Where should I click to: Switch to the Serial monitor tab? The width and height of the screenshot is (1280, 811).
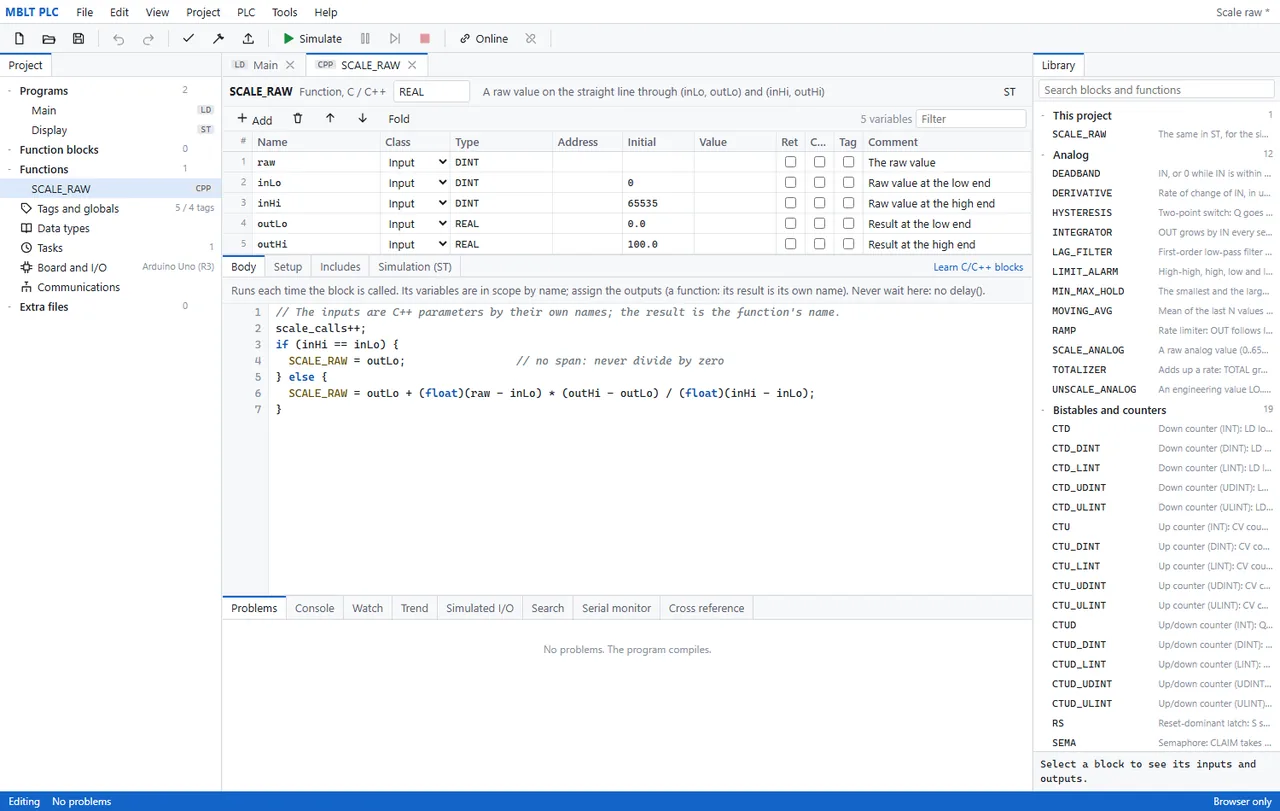616,608
